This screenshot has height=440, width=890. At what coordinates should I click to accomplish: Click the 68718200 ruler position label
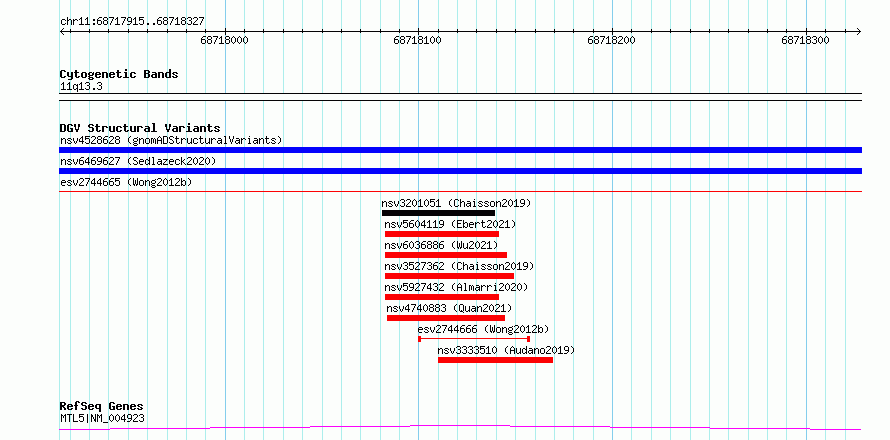[612, 40]
